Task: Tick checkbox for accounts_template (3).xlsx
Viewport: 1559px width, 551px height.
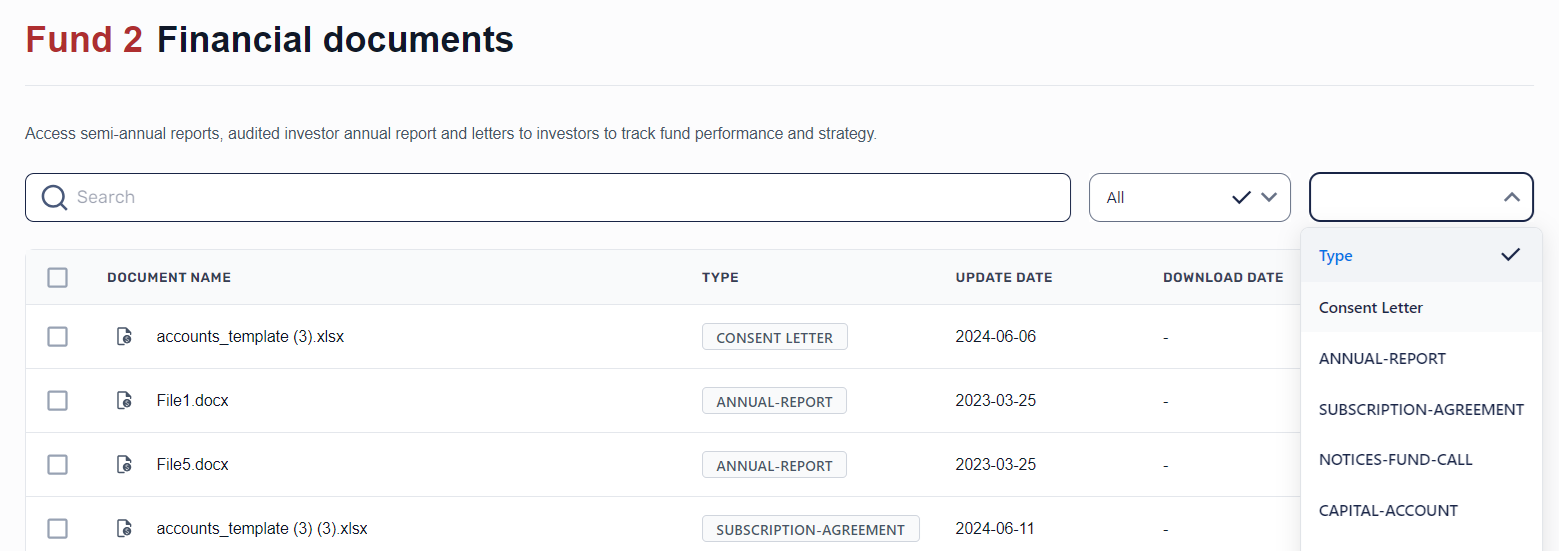Action: coord(58,337)
